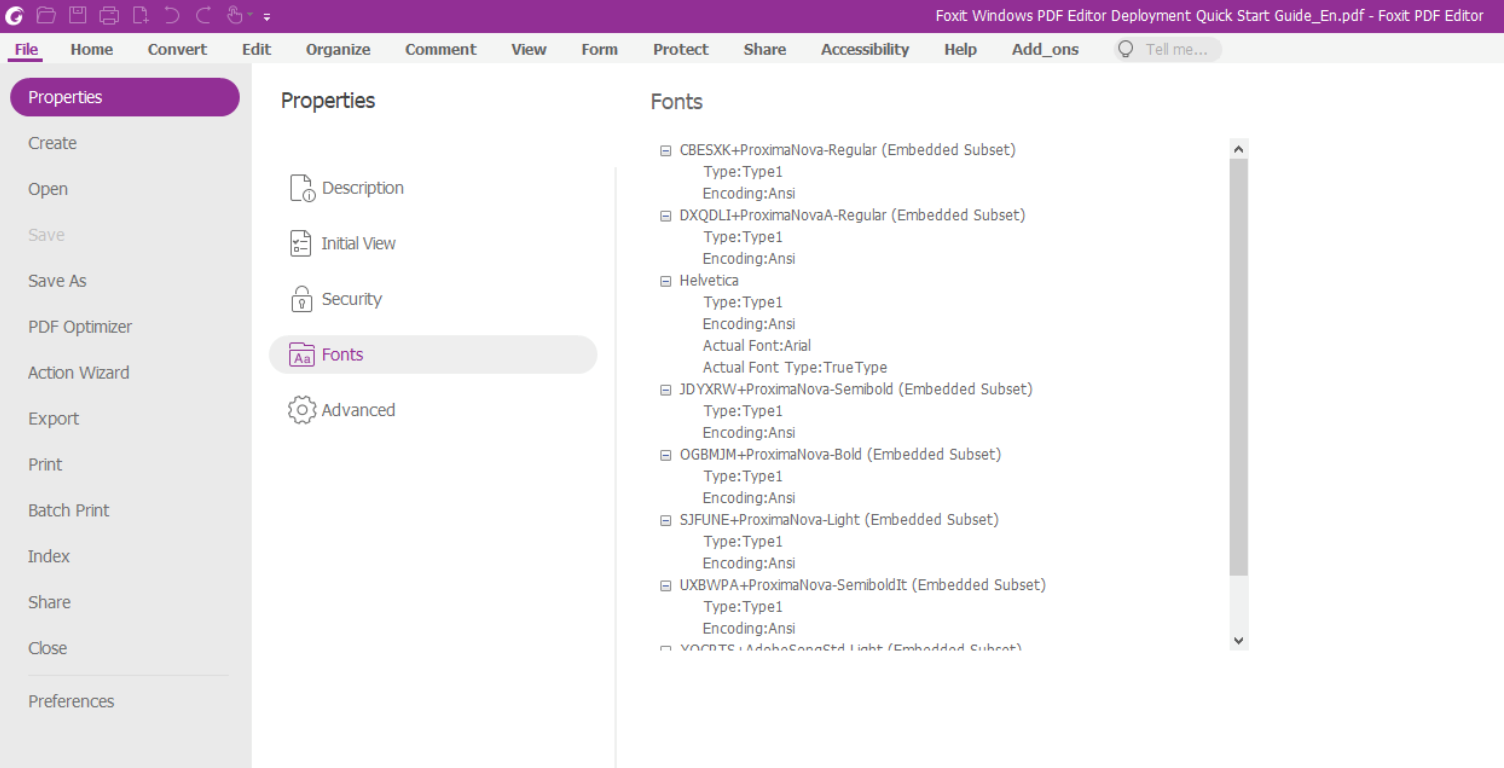Screen dimensions: 1504x768
Task: Open the Share ribbon tab
Action: [765, 49]
